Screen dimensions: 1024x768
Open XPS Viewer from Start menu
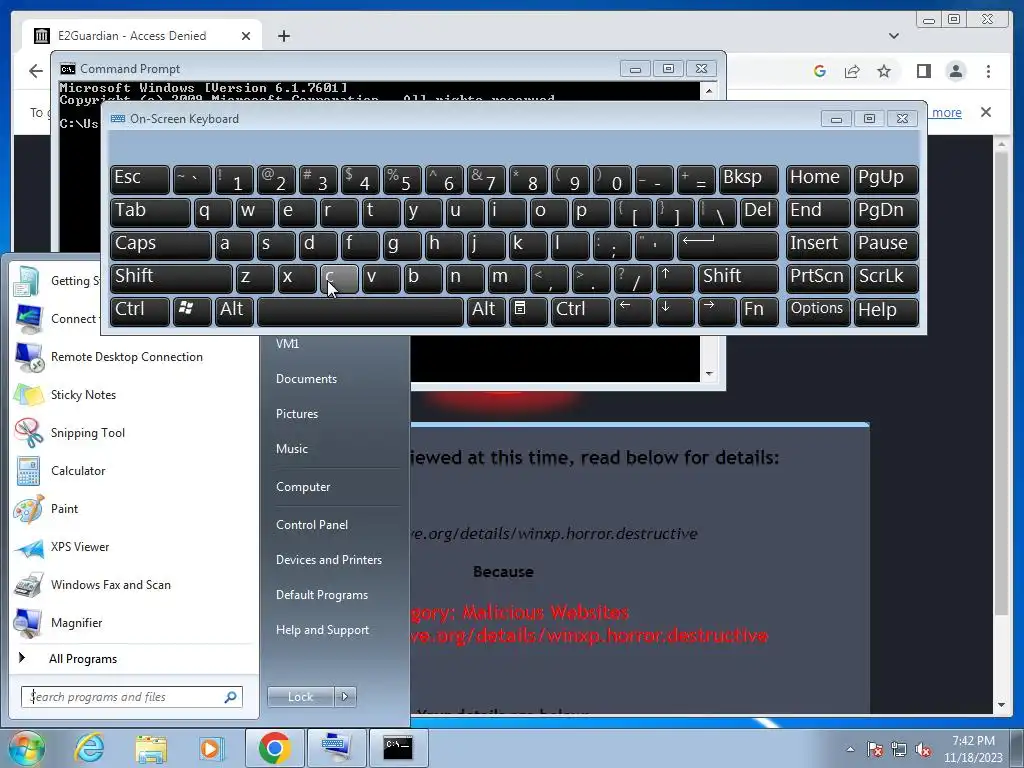click(134, 547)
